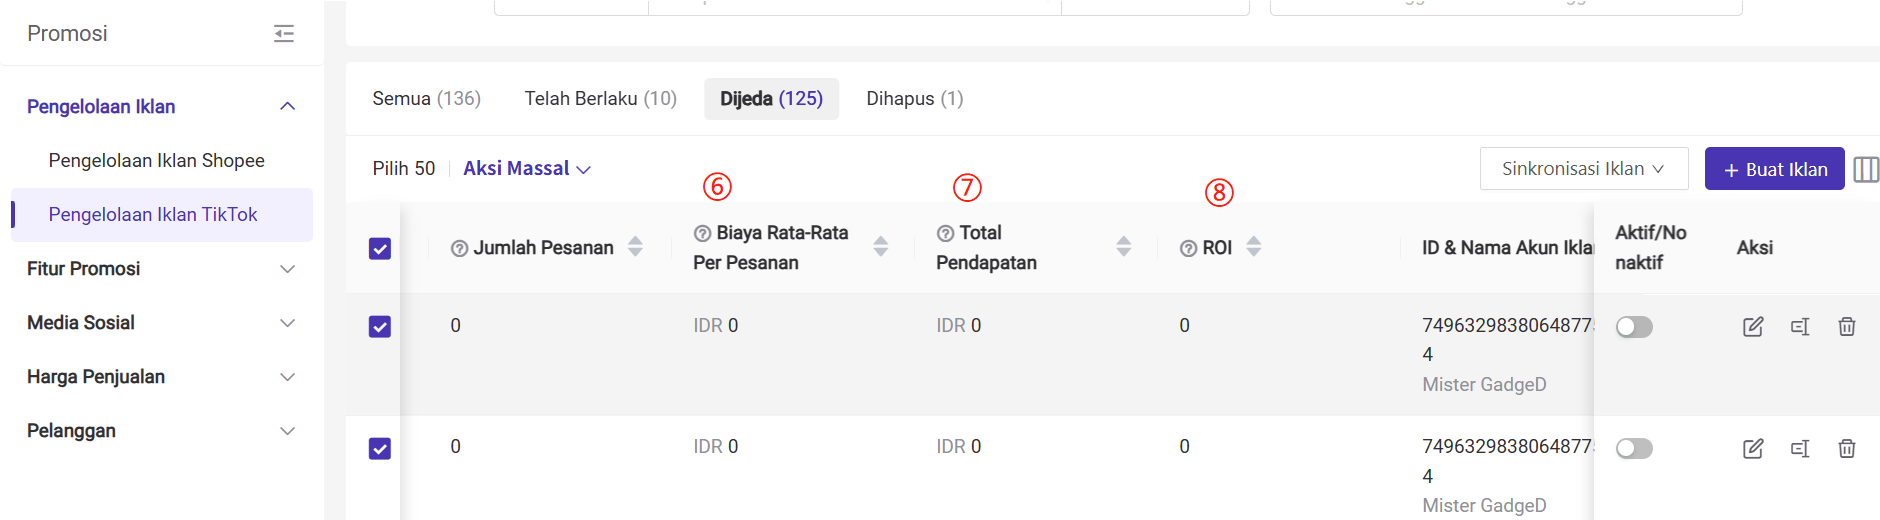Open column settings icon beside Buat Iklan

tap(1865, 169)
